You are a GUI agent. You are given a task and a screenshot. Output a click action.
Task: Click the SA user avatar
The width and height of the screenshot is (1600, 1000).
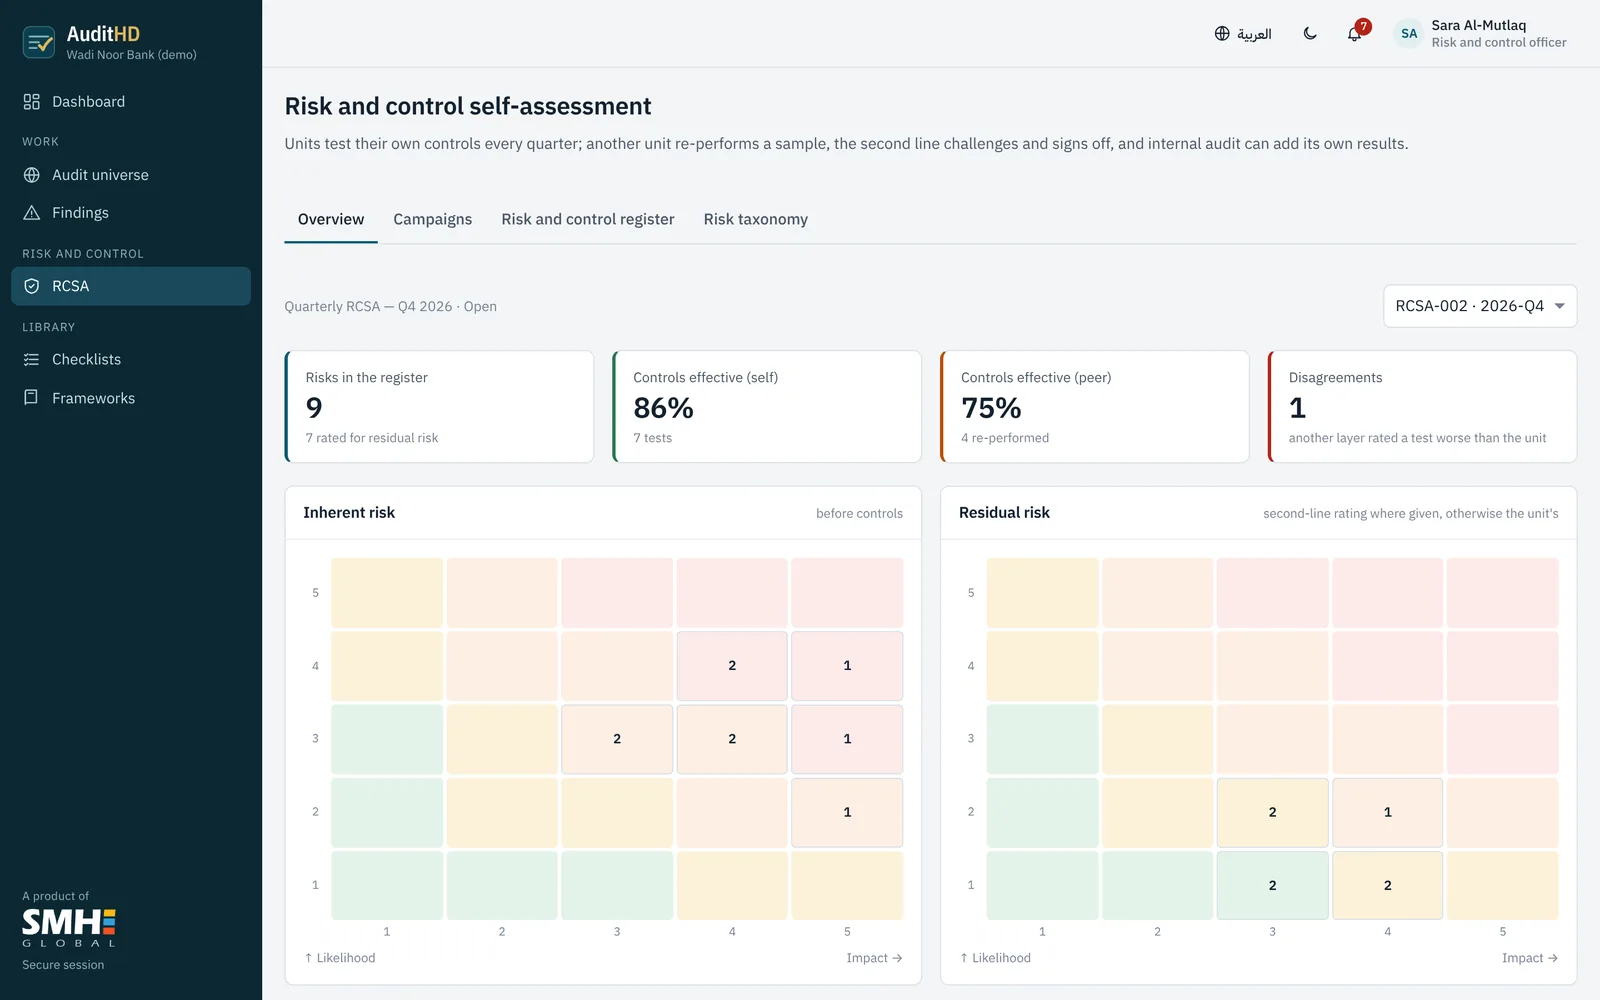pyautogui.click(x=1409, y=34)
